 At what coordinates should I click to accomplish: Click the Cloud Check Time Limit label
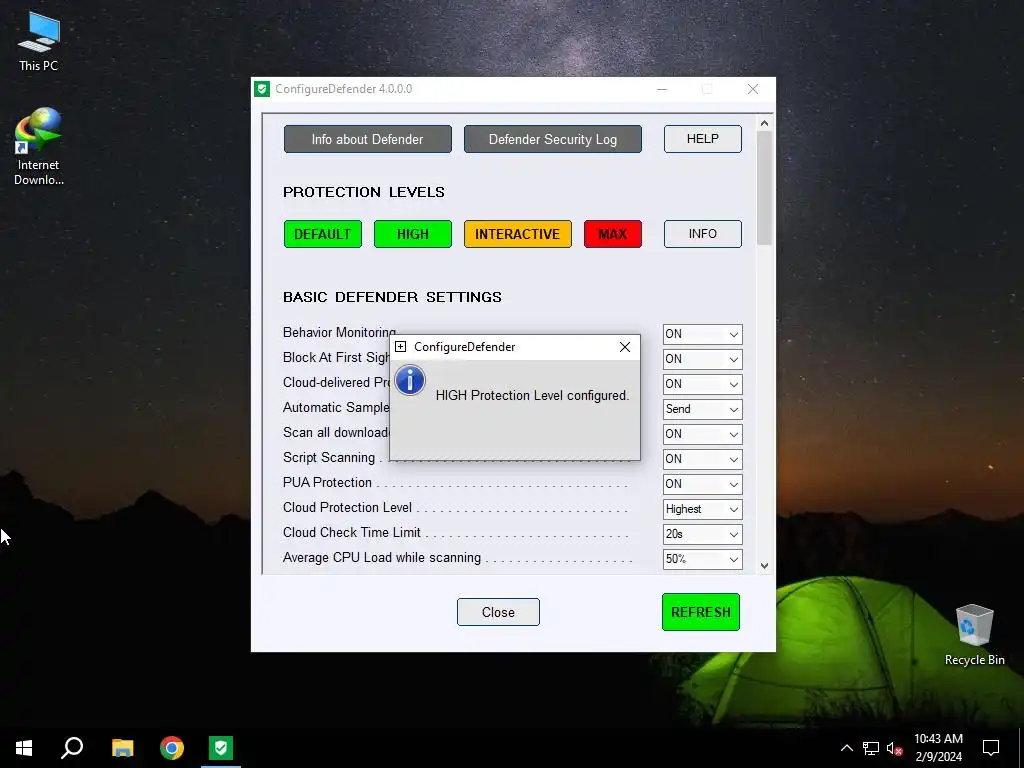[x=352, y=532]
